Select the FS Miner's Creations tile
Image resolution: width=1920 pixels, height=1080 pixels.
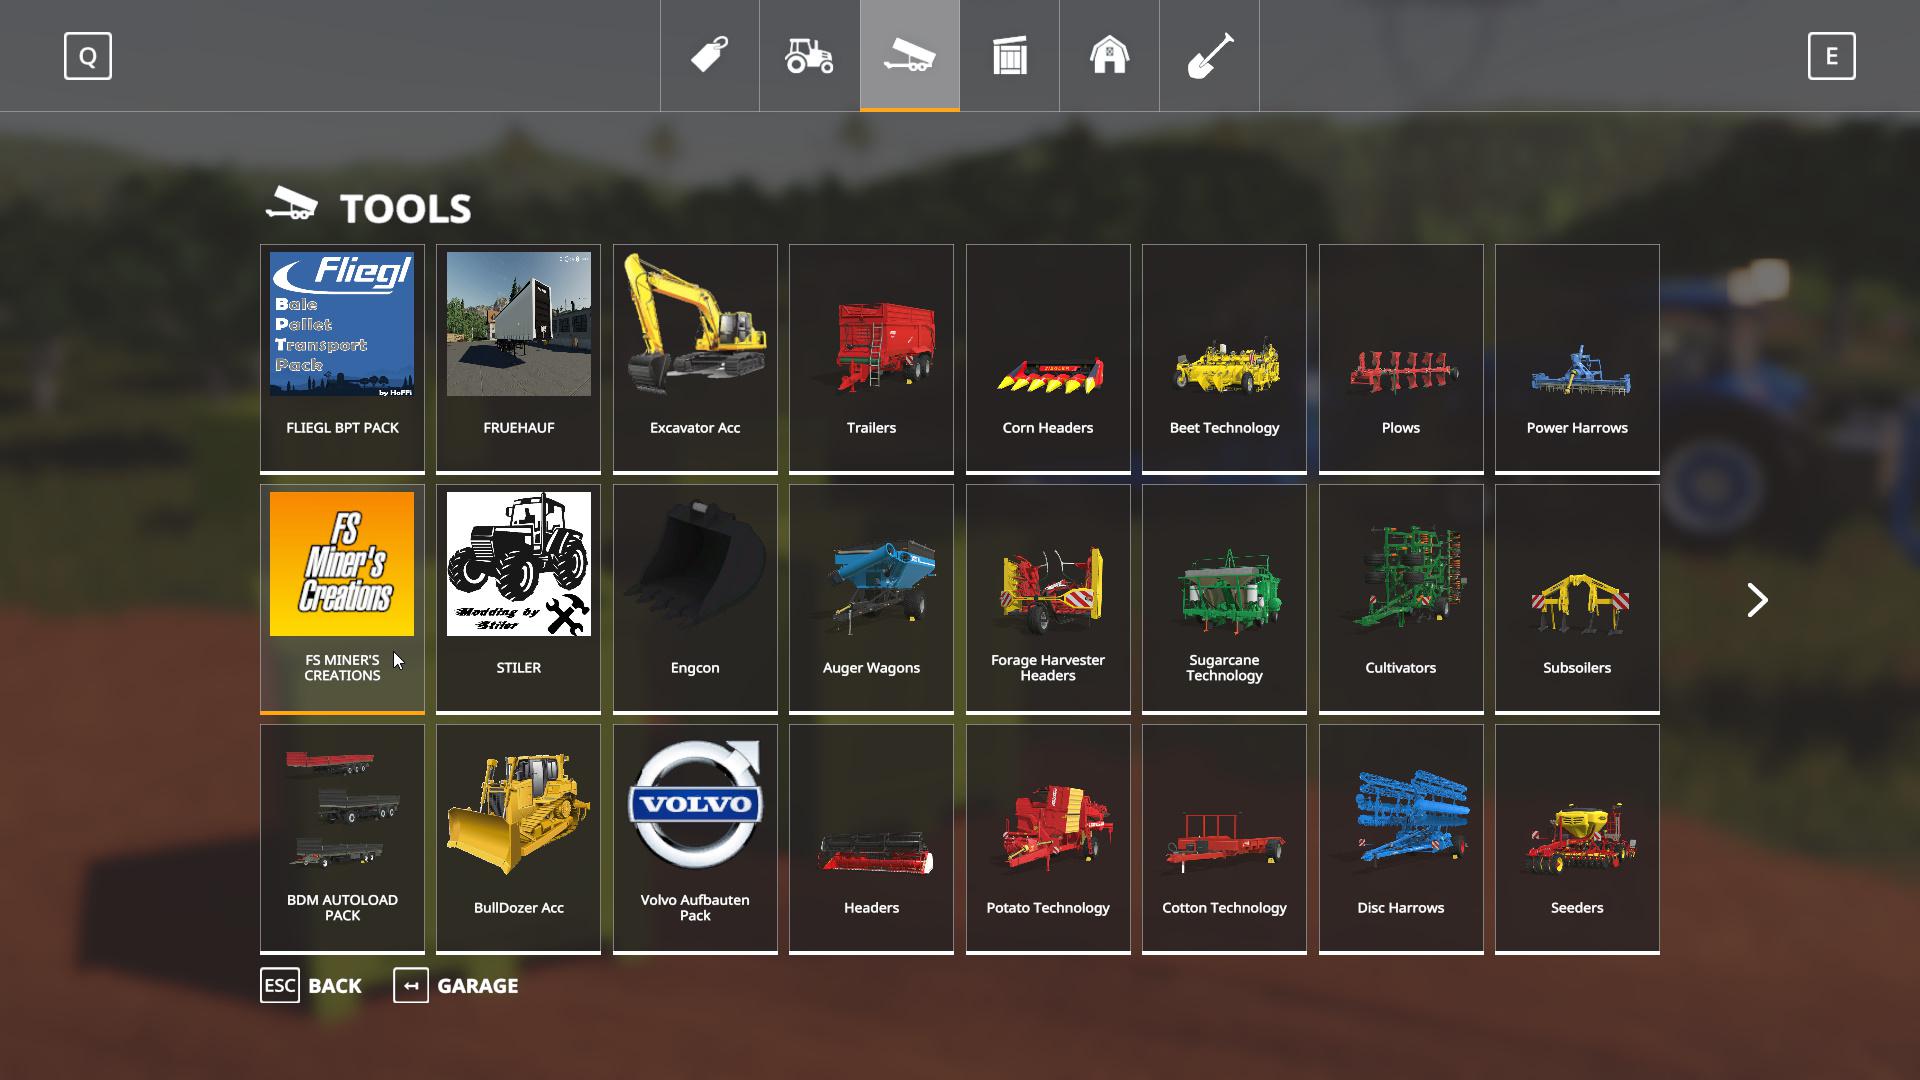tap(342, 597)
